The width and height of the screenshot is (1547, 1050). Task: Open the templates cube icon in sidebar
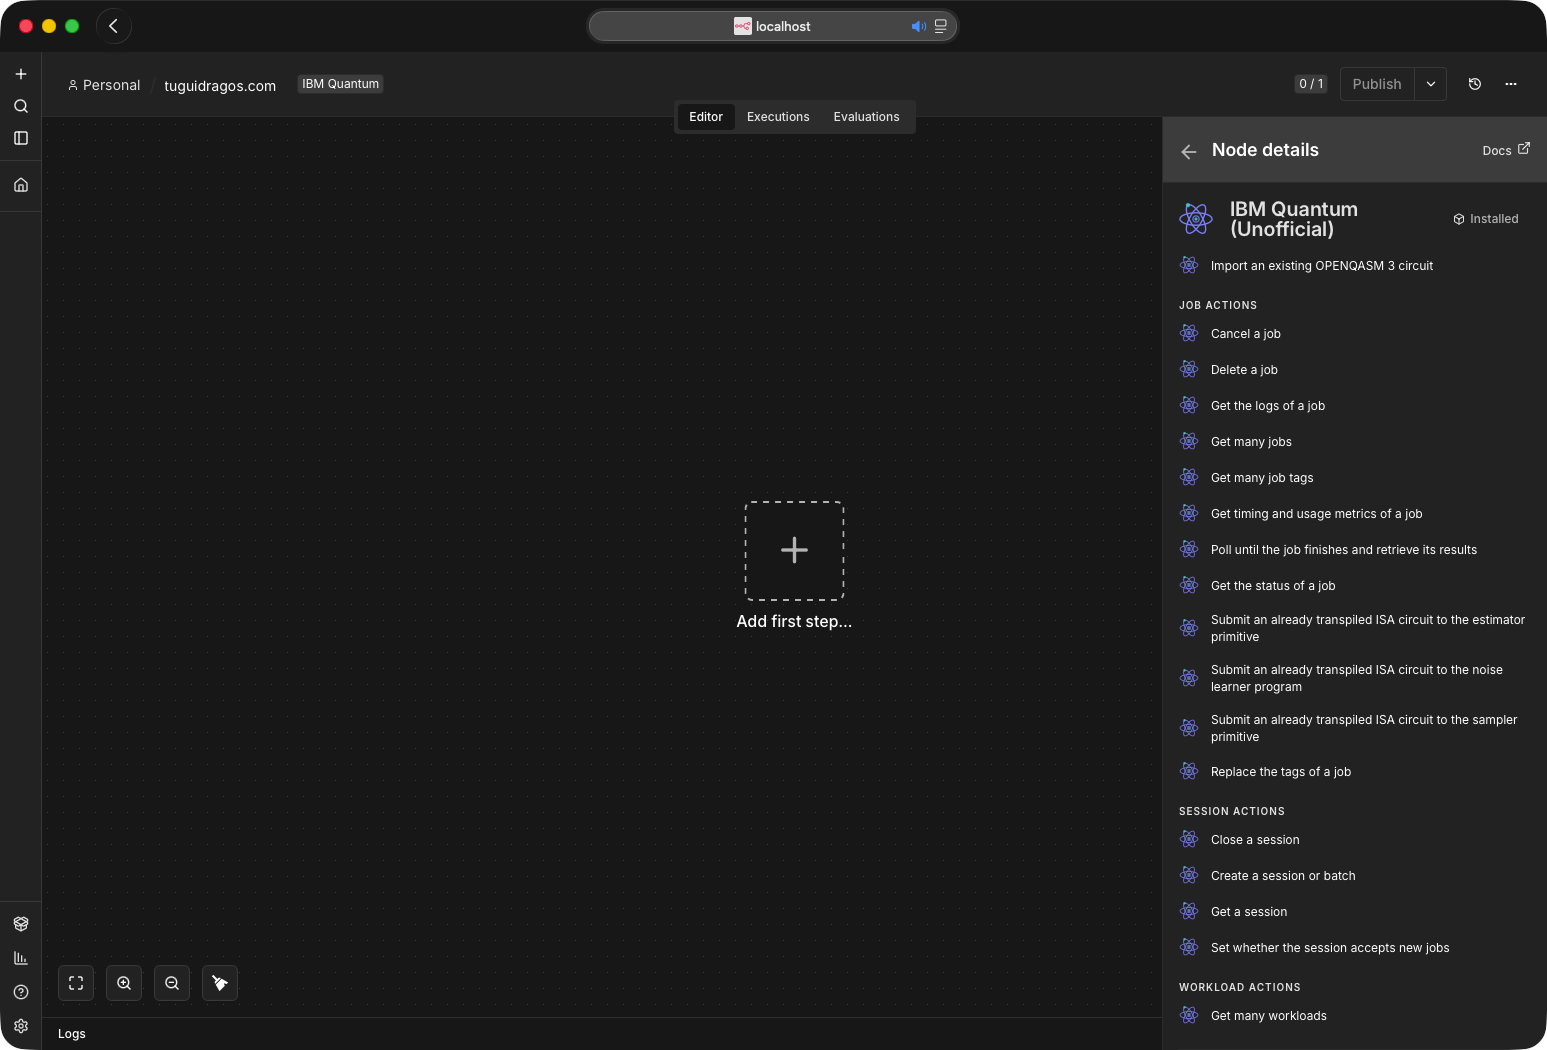click(21, 924)
